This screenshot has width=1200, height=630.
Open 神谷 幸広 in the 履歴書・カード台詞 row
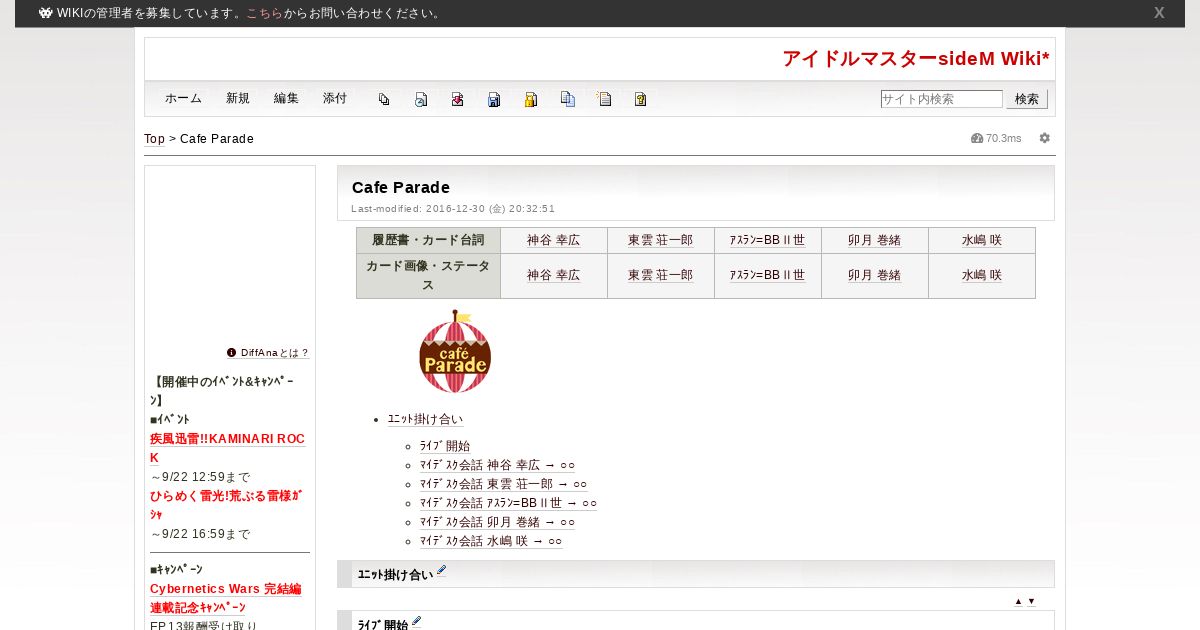553,240
